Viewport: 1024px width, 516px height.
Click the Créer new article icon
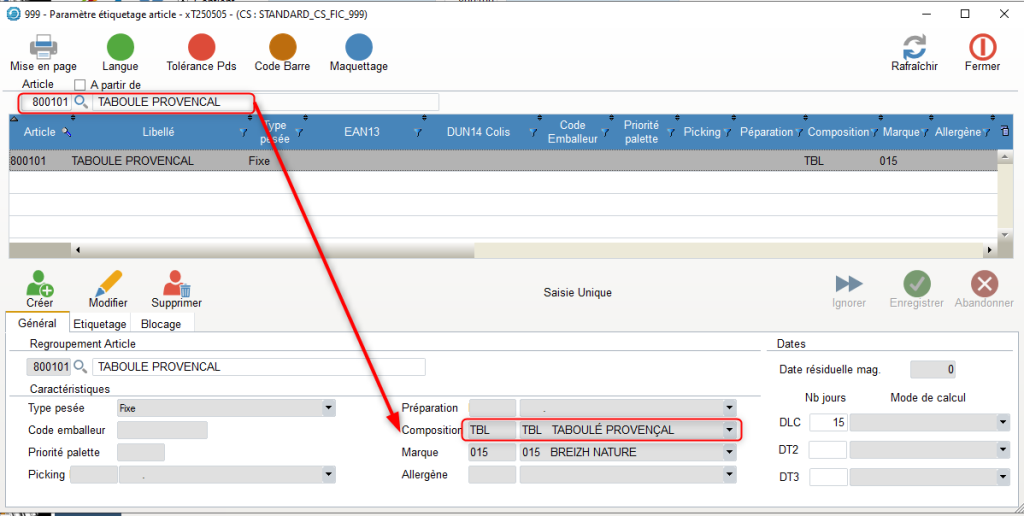pos(40,283)
